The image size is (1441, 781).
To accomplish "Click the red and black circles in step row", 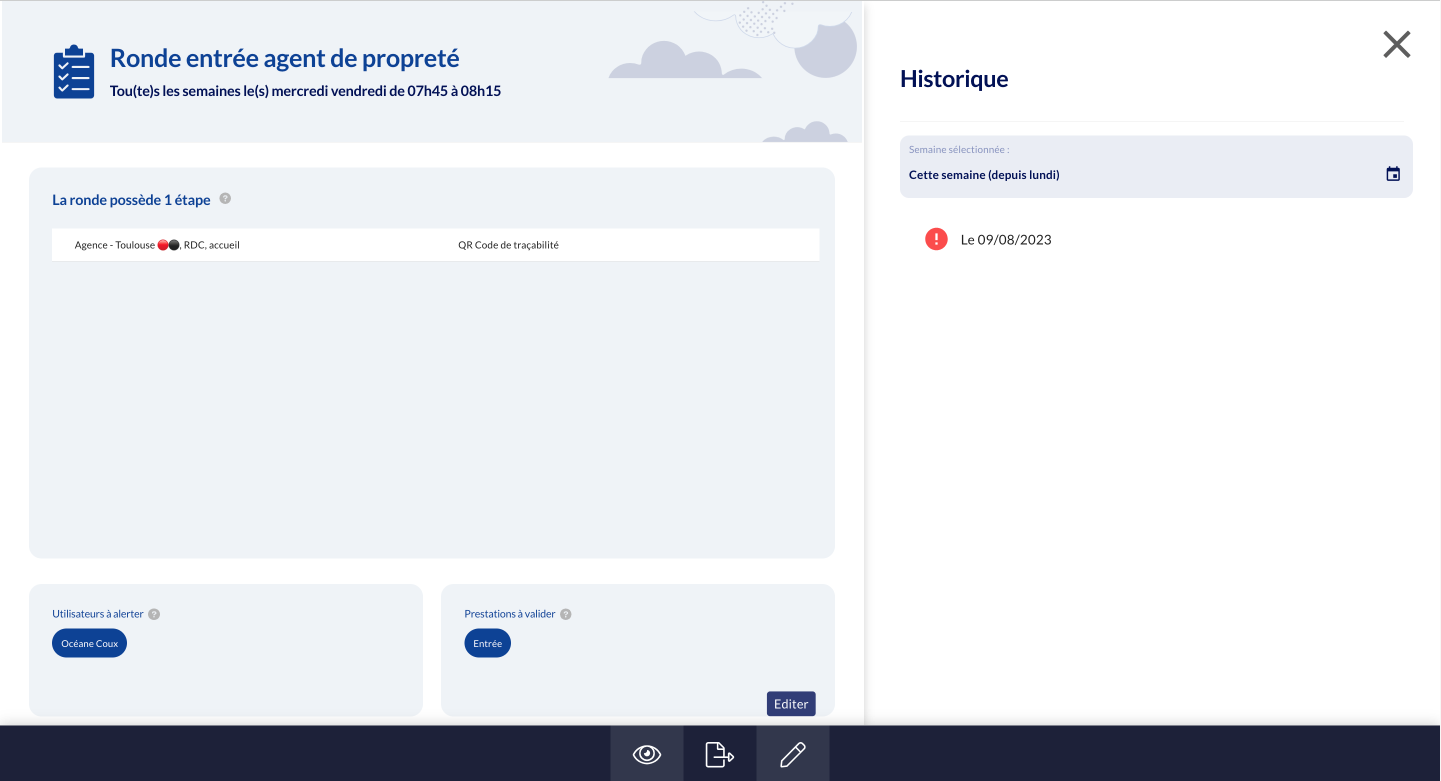I will (x=168, y=245).
